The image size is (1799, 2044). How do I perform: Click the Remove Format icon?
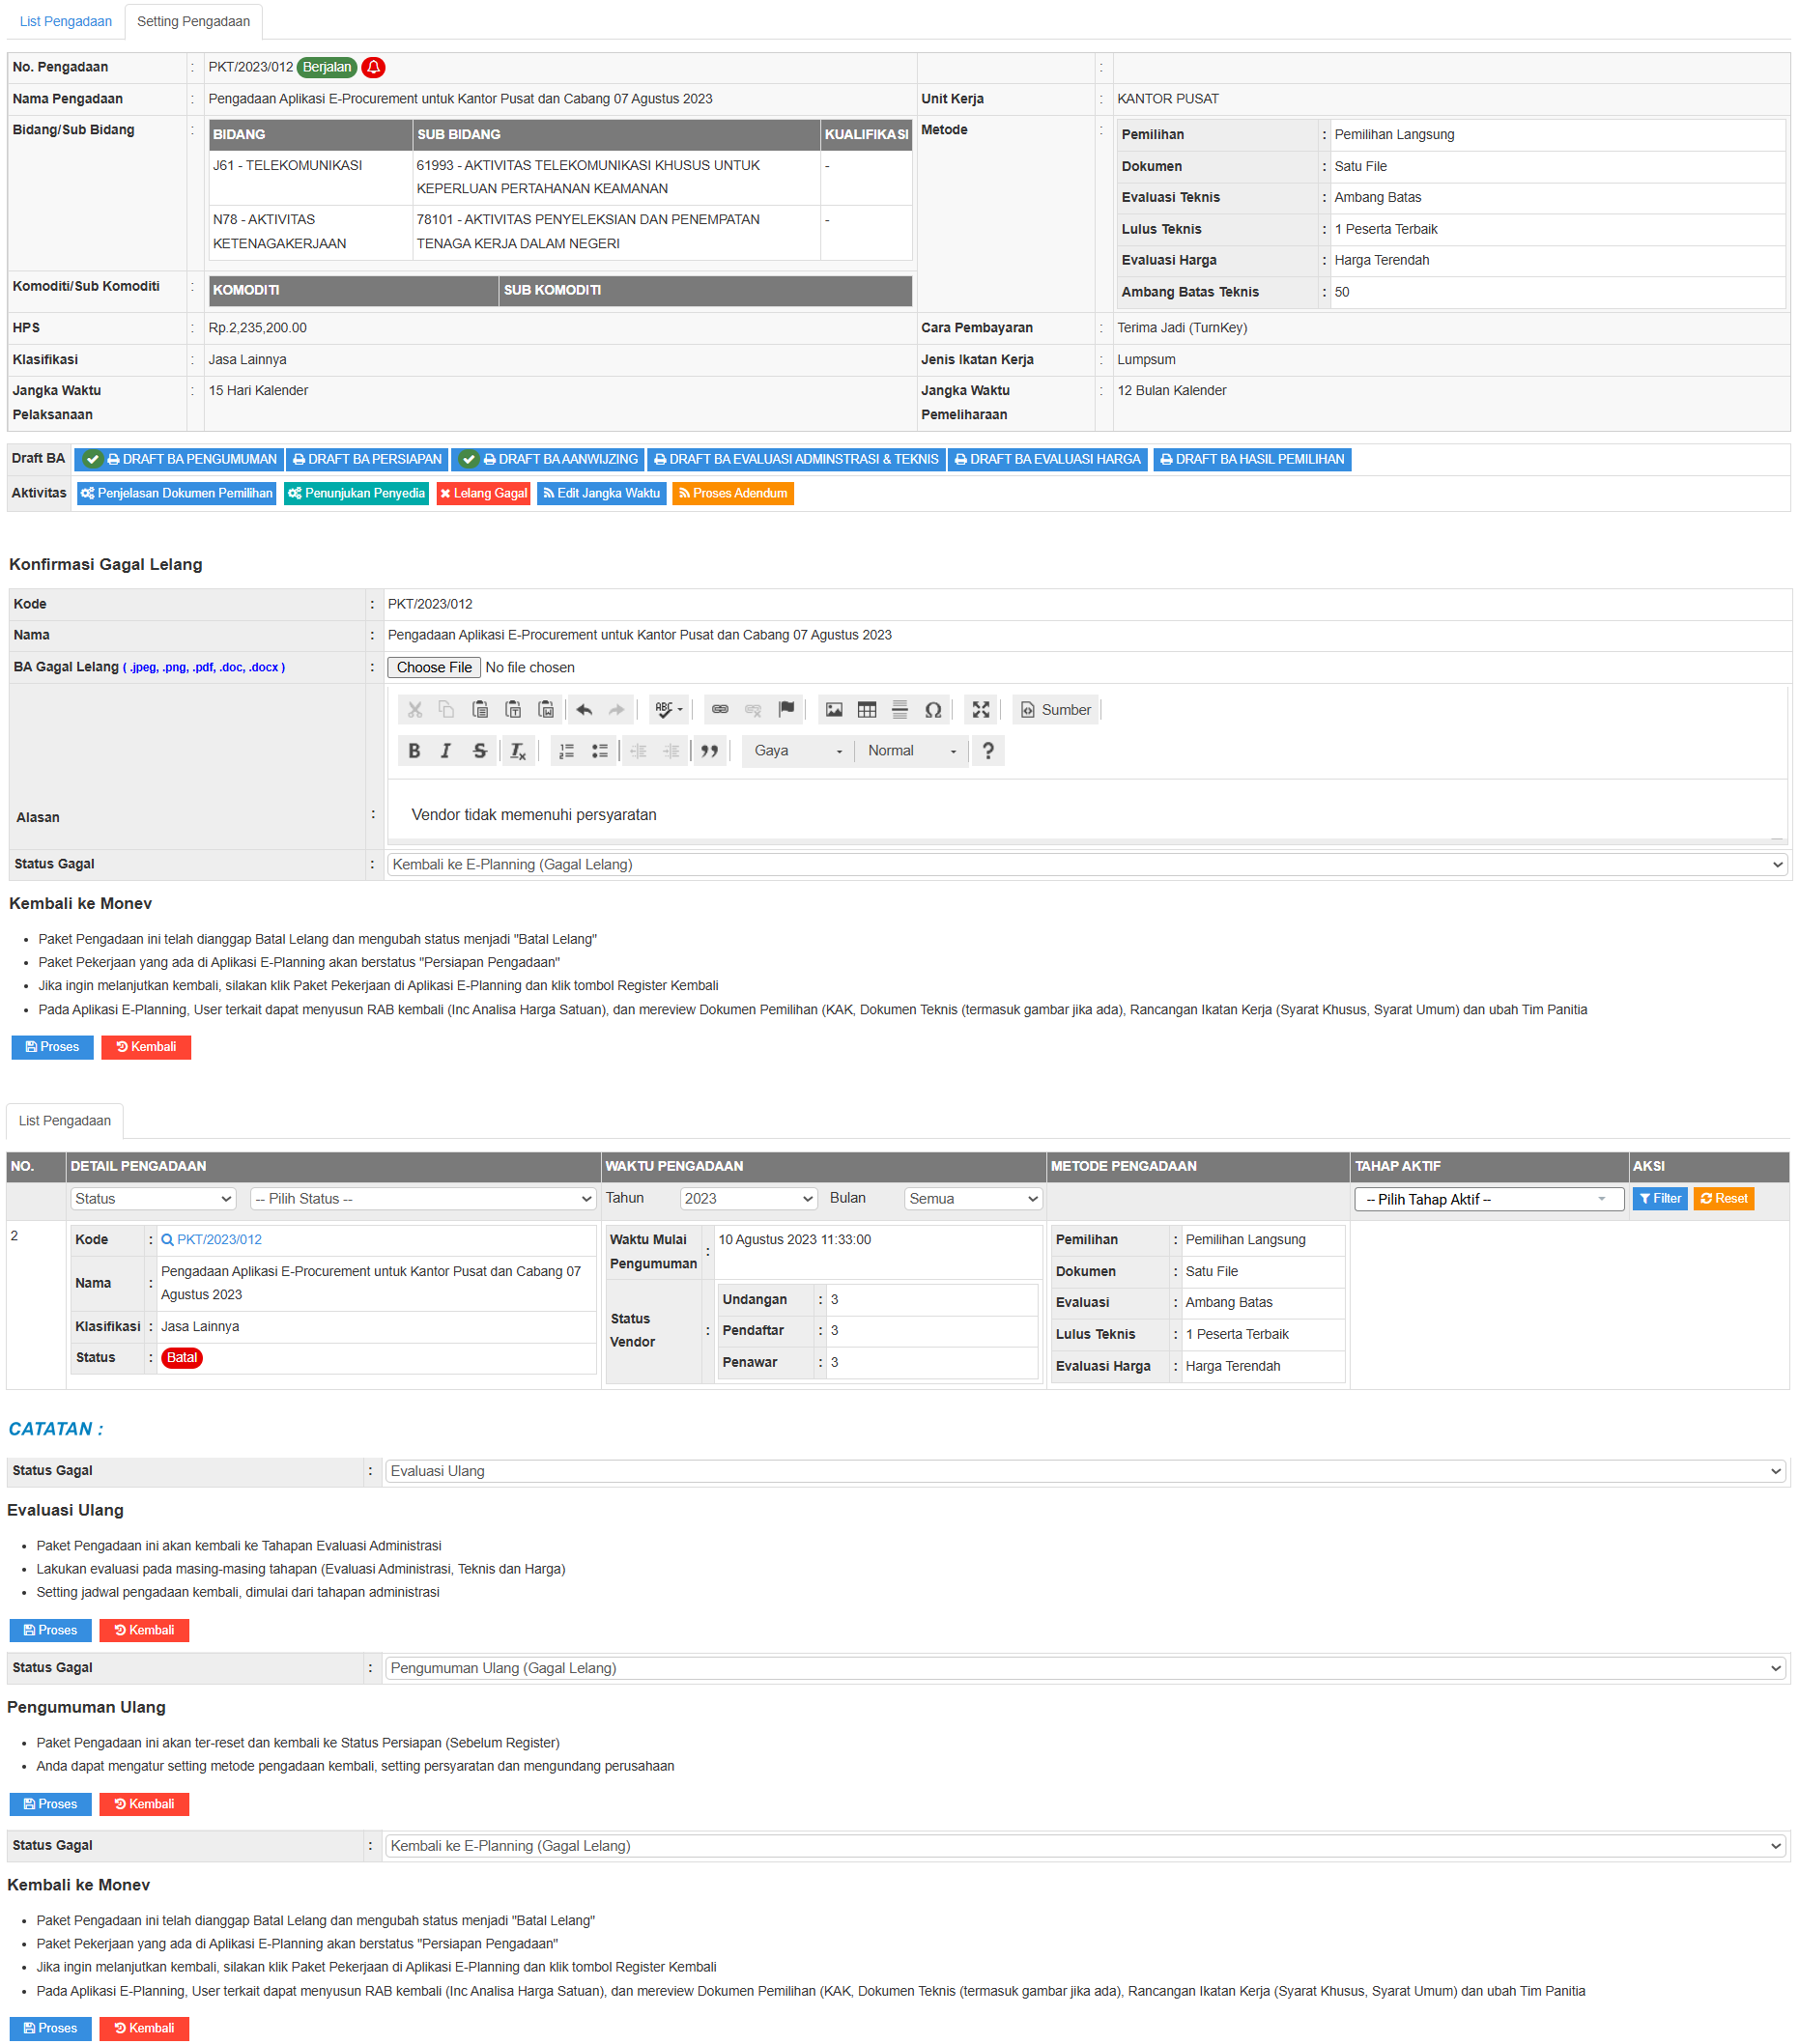pos(518,751)
